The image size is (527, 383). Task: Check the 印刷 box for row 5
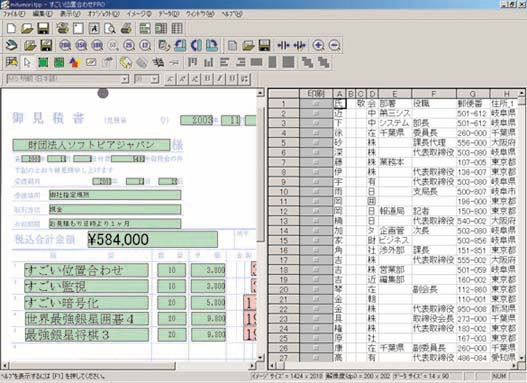(316, 143)
